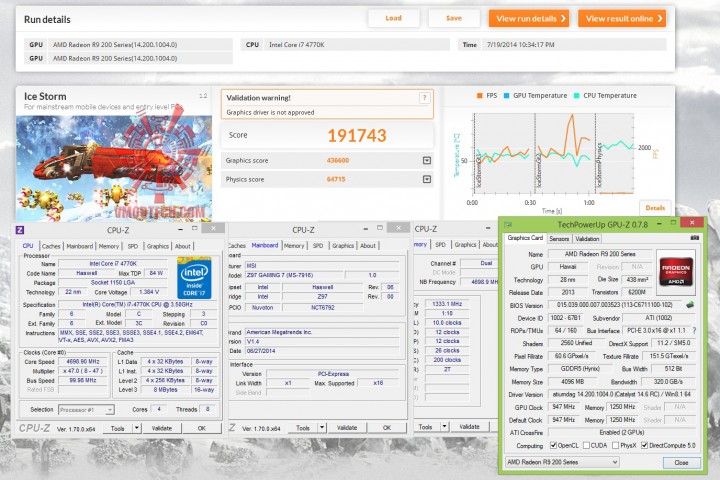
Task: Open the graph Details button
Action: 655,208
